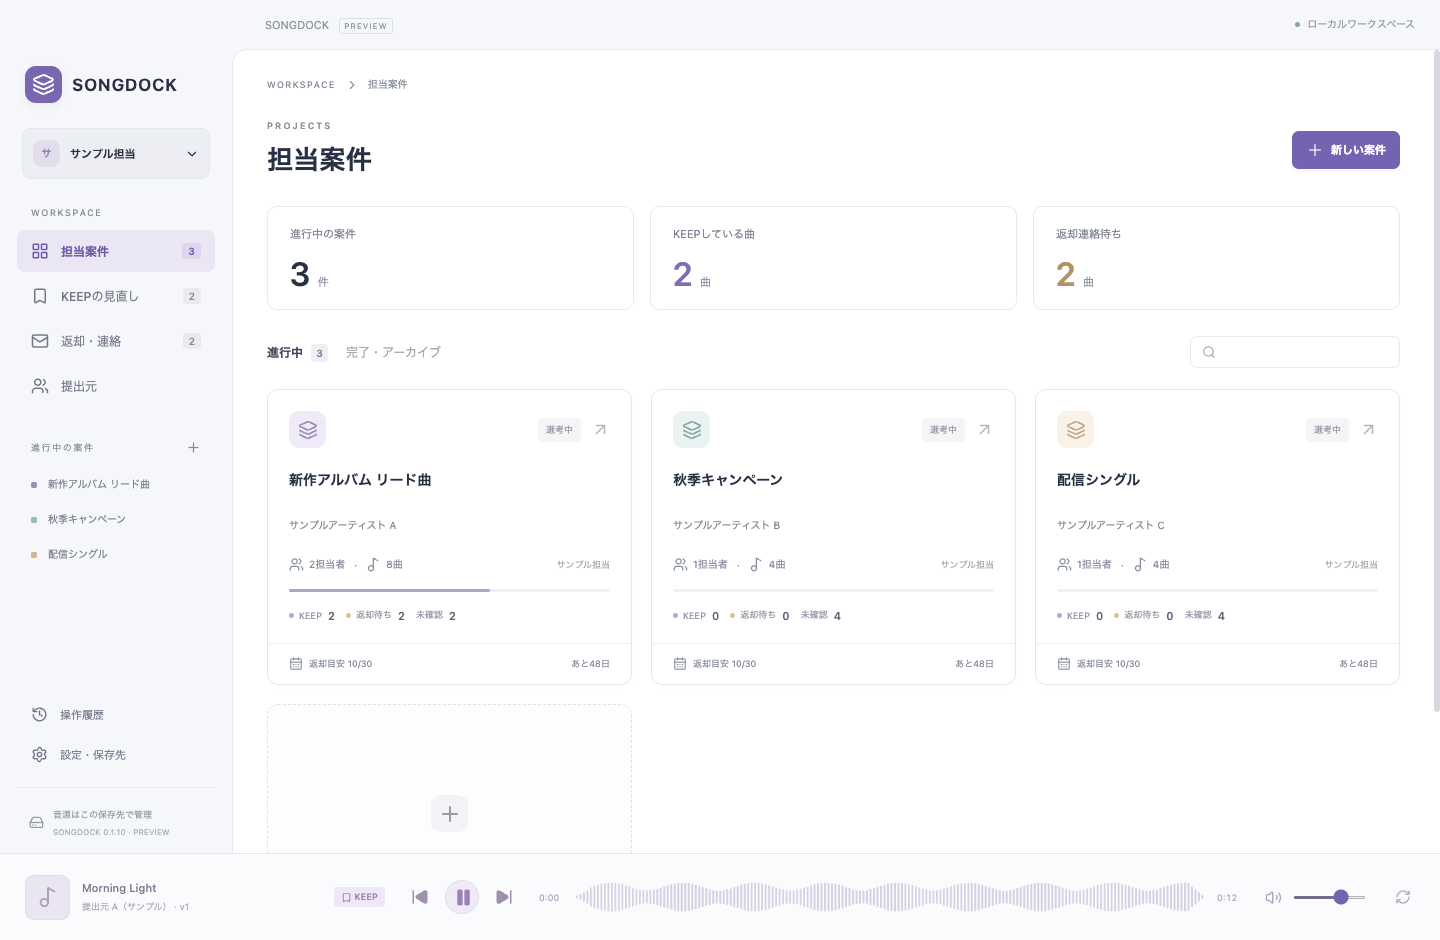Skip to the next track
This screenshot has height=940, width=1440.
pos(504,897)
